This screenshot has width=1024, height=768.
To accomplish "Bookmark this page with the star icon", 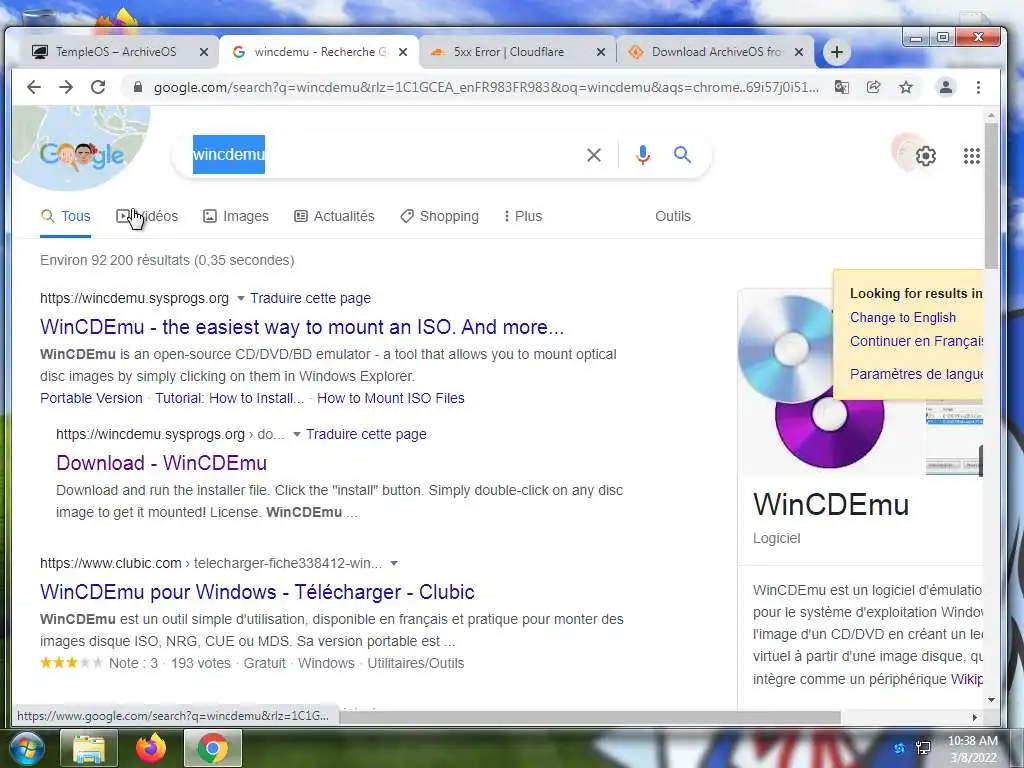I will (906, 87).
